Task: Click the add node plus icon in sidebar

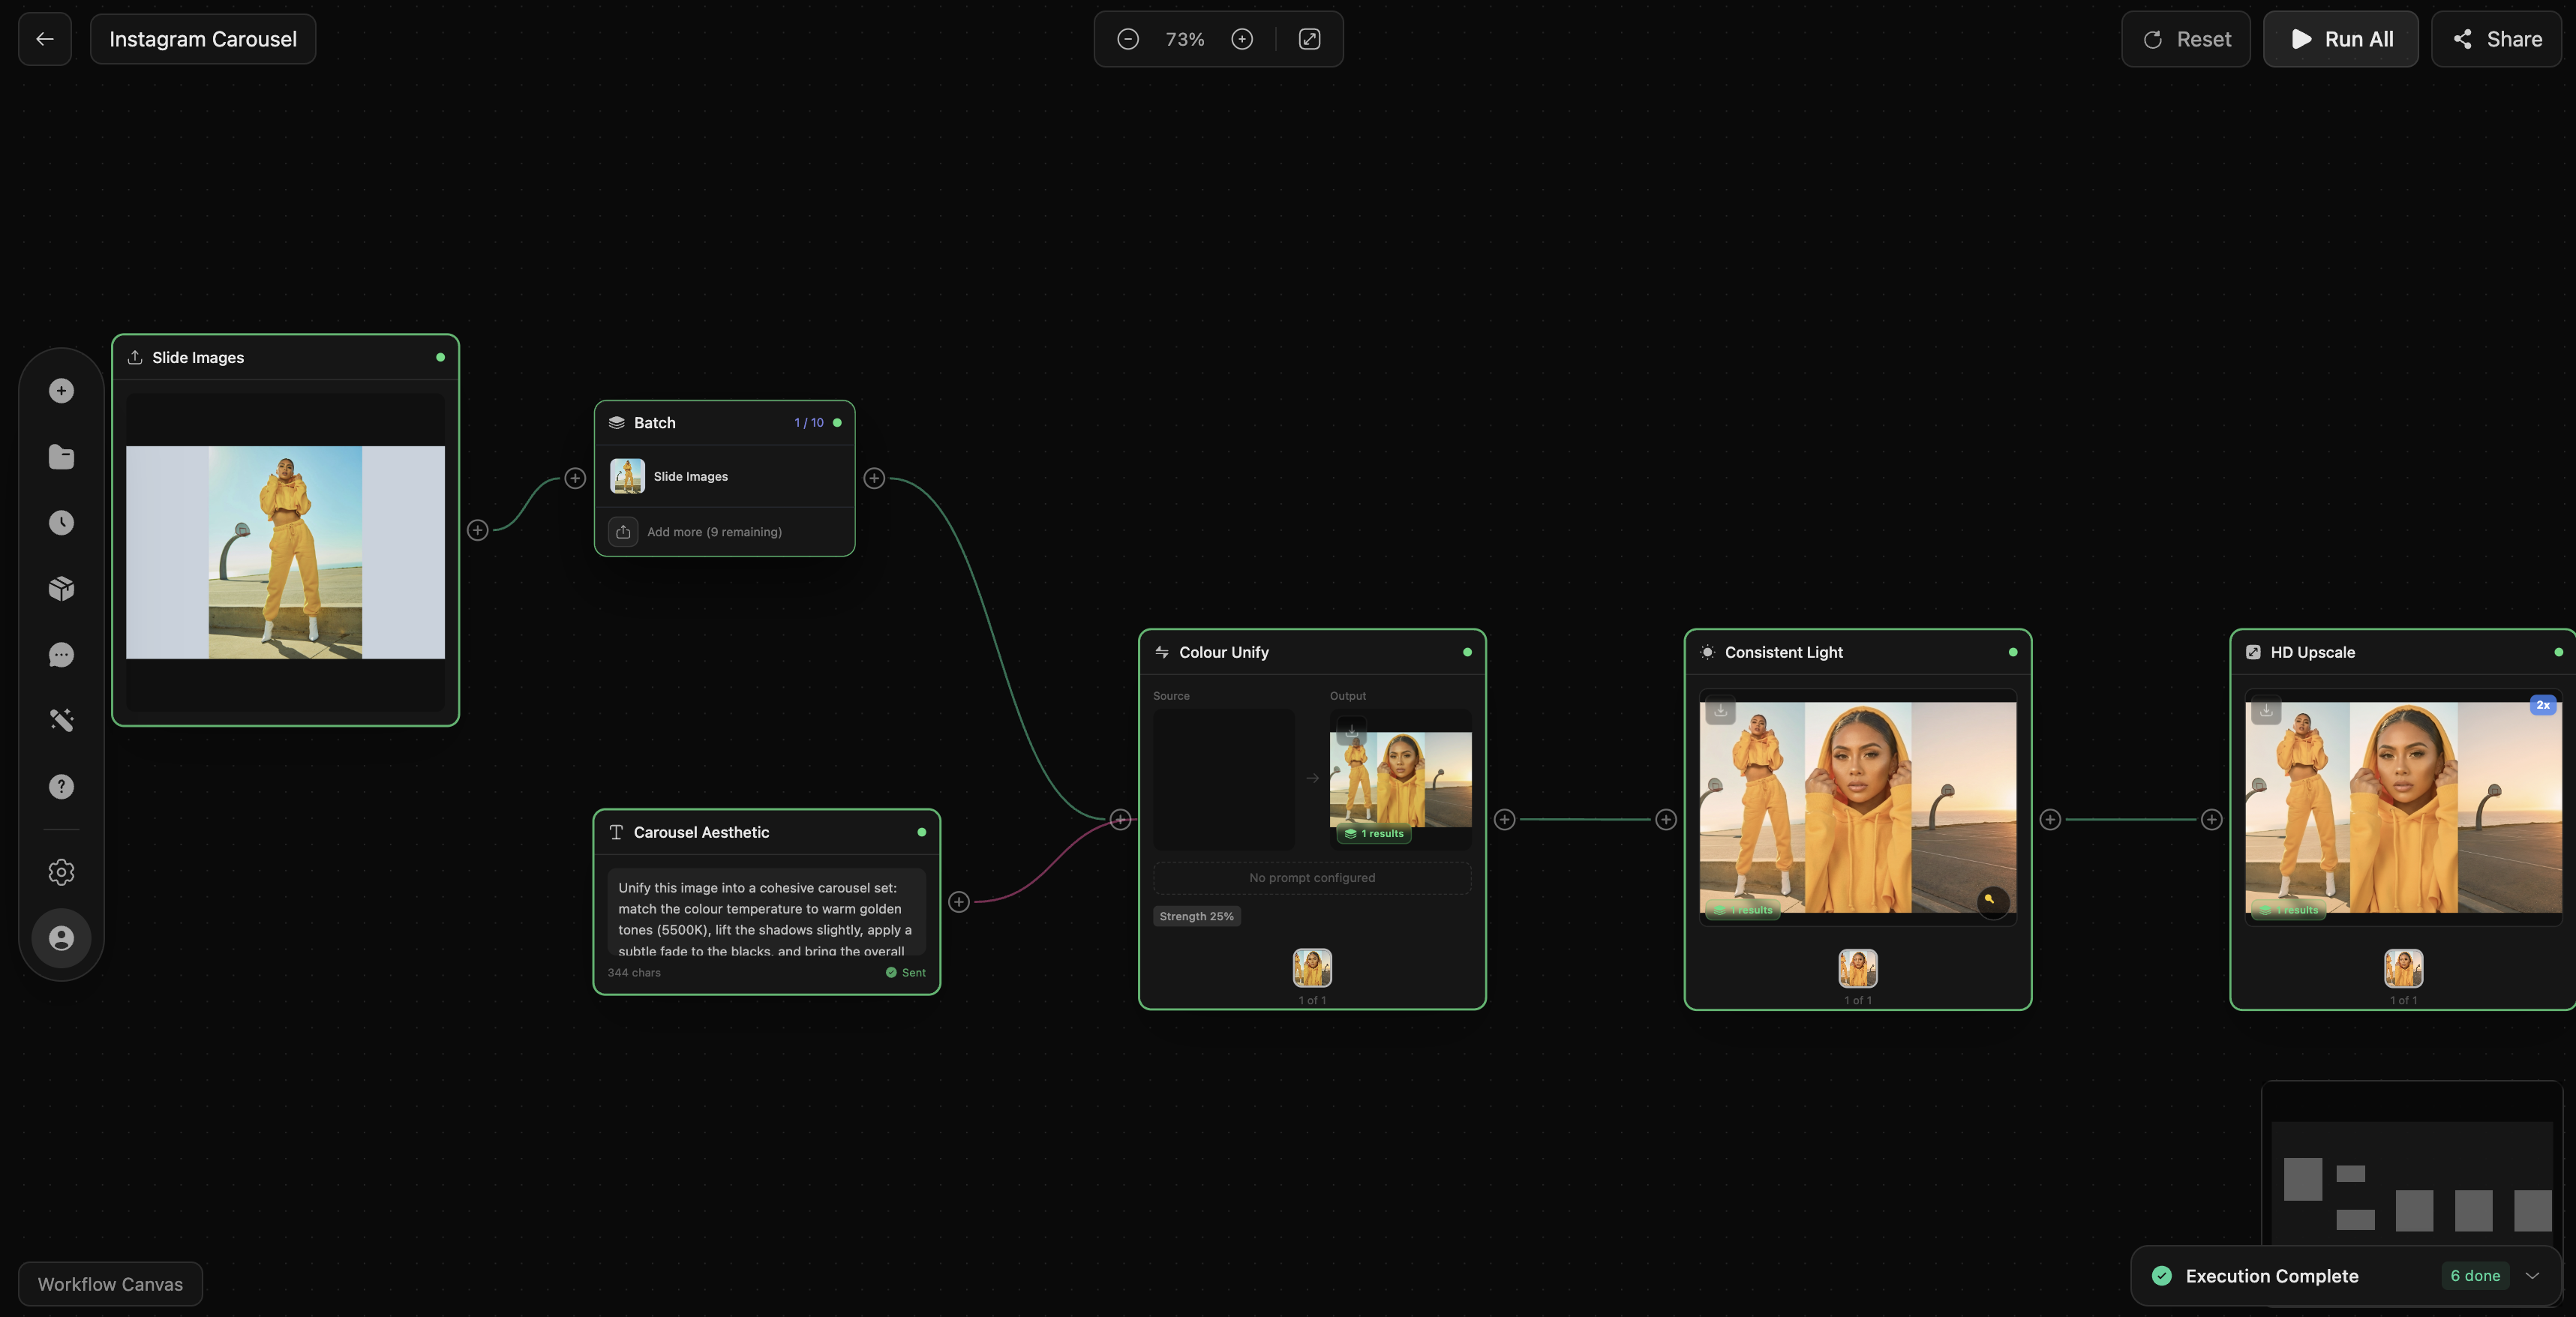Action: click(x=61, y=390)
